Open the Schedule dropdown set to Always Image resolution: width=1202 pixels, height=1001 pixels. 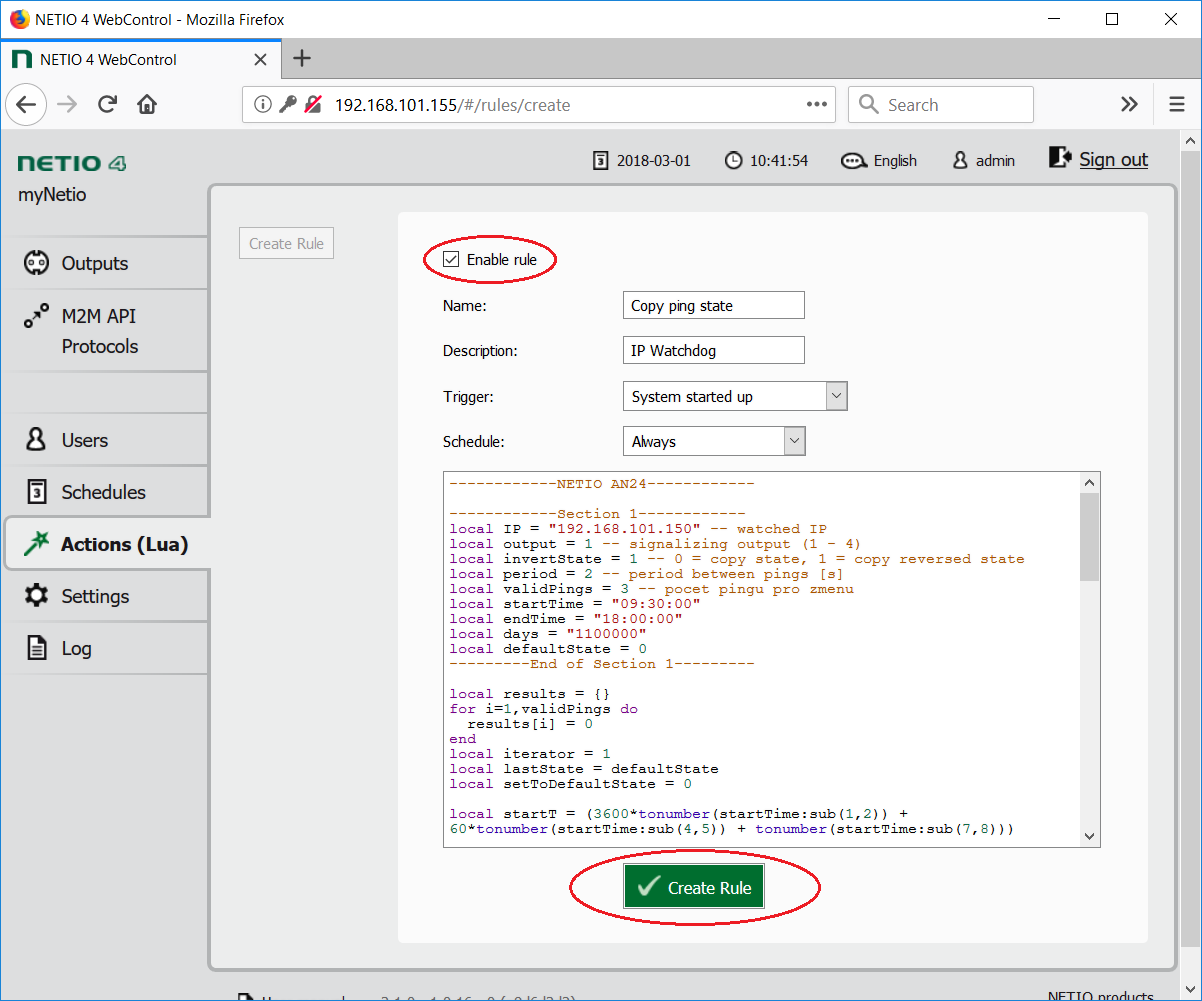(714, 441)
